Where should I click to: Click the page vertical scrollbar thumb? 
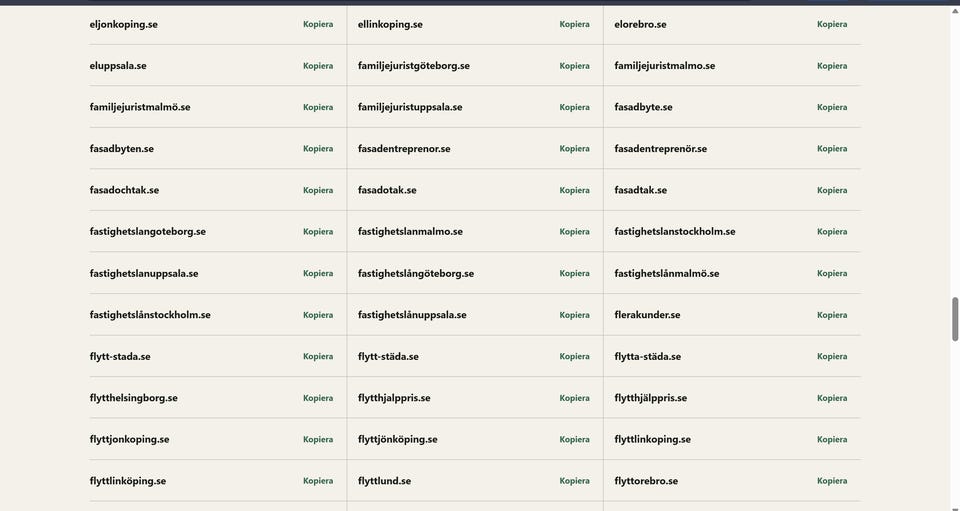(x=954, y=319)
